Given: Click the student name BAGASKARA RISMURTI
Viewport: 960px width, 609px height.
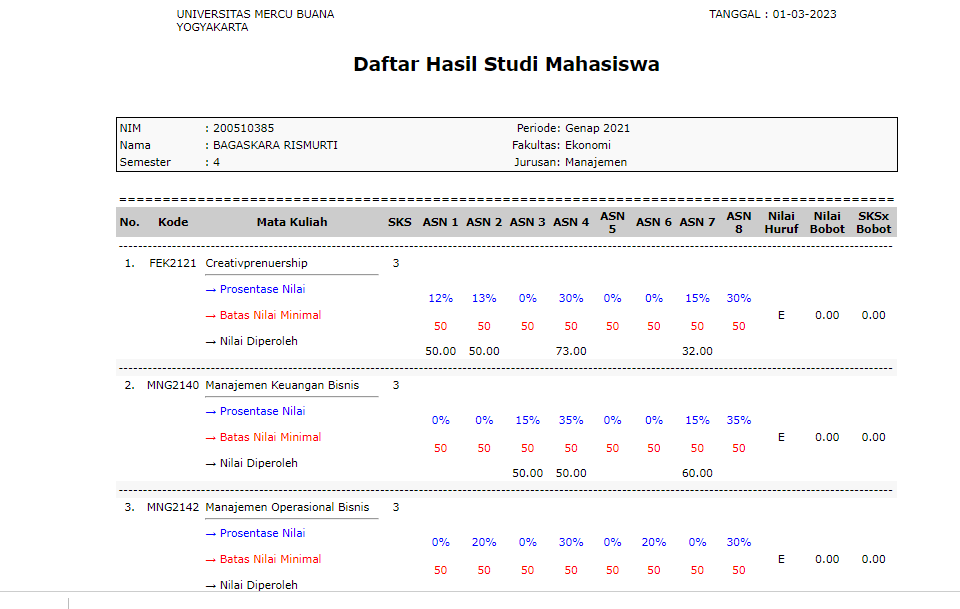Looking at the screenshot, I should pyautogui.click(x=275, y=145).
